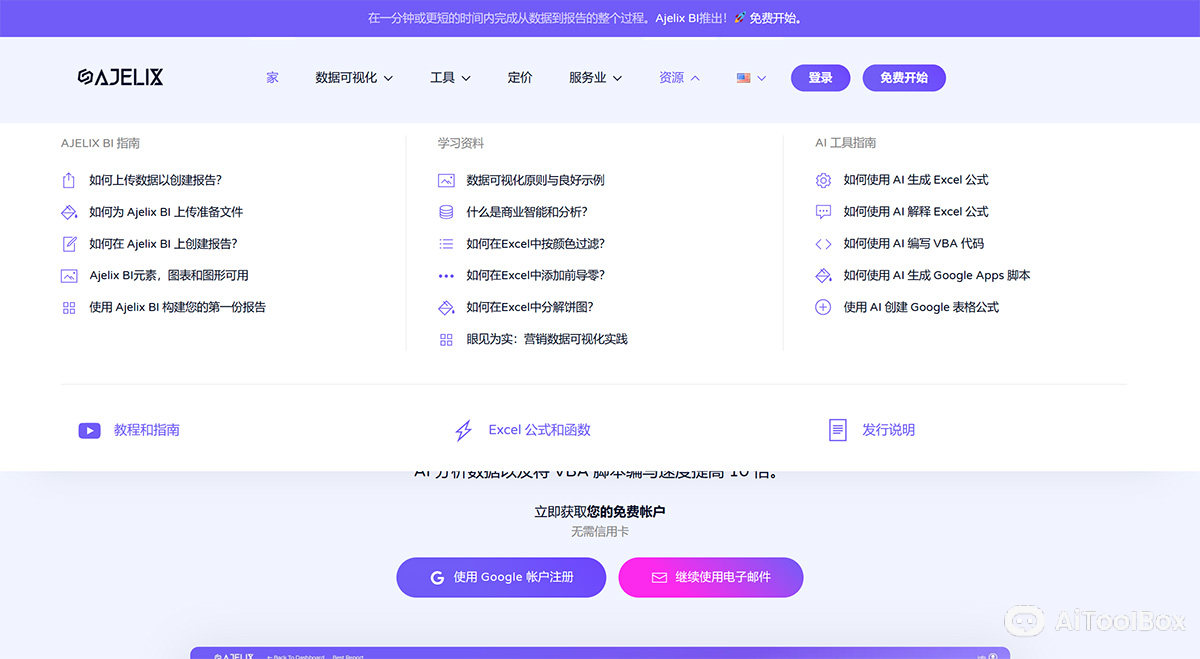
Task: Open the 定价 pricing page
Action: [x=520, y=77]
